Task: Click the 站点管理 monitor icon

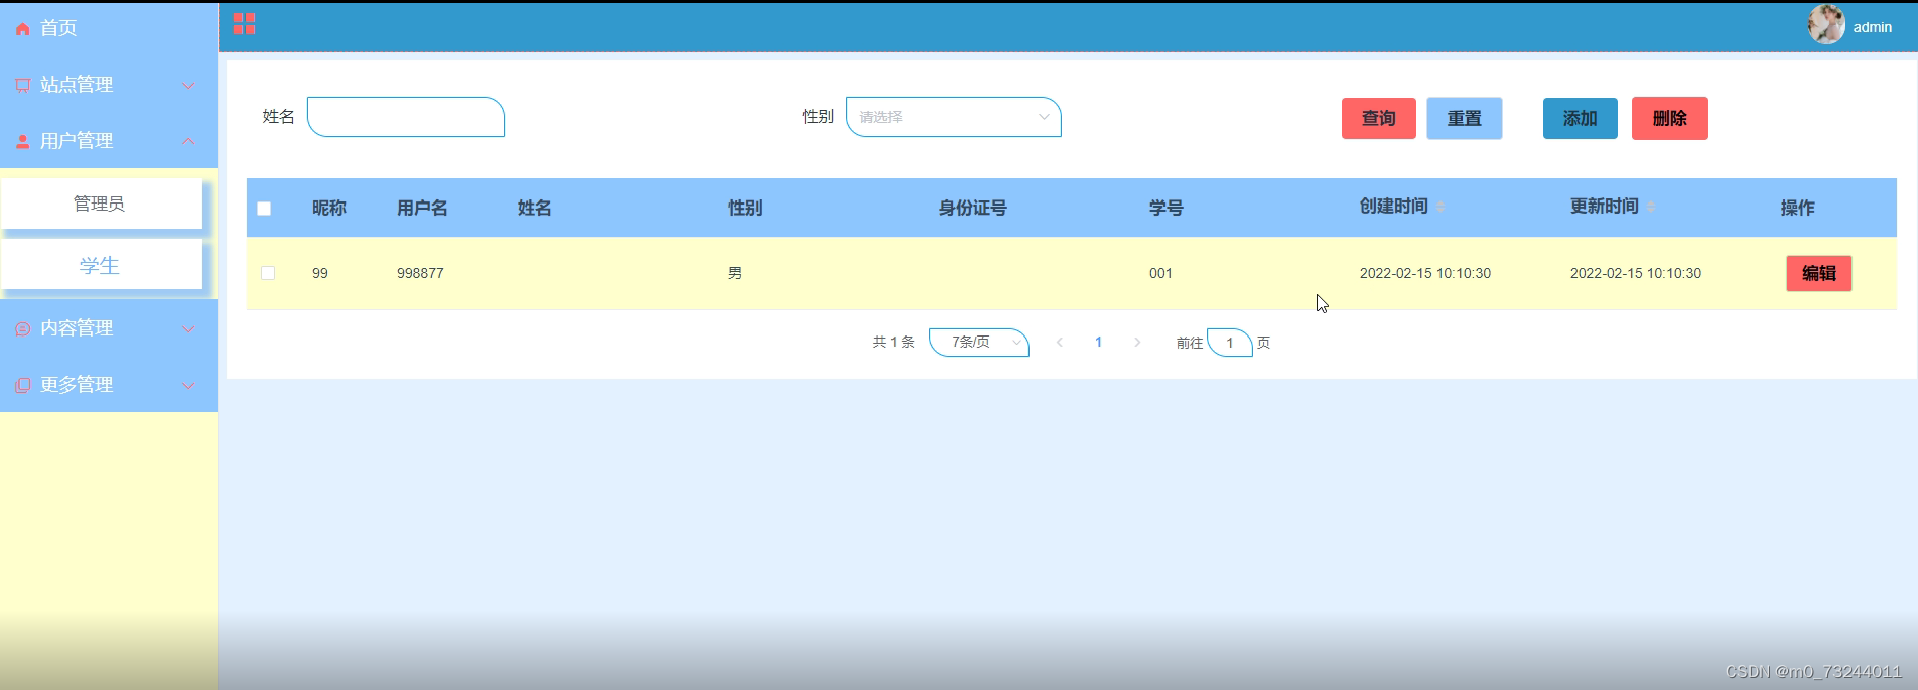Action: pos(22,86)
